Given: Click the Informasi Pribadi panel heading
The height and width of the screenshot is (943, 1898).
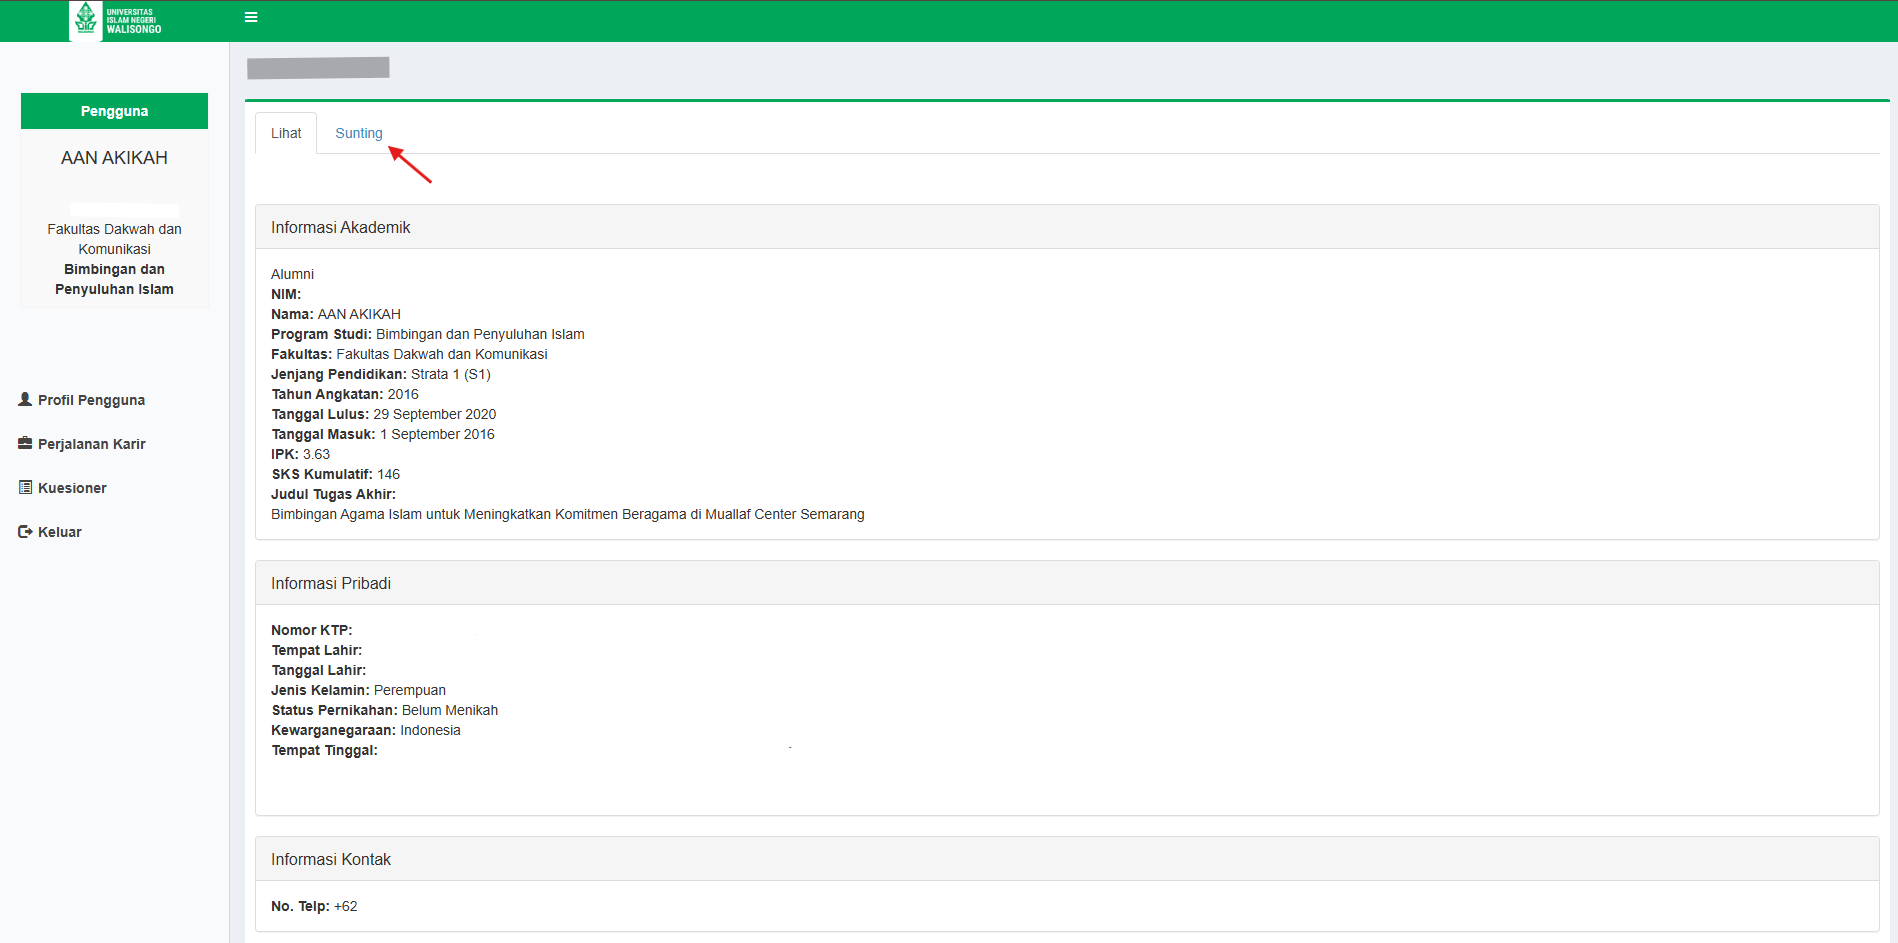Looking at the screenshot, I should pos(330,583).
